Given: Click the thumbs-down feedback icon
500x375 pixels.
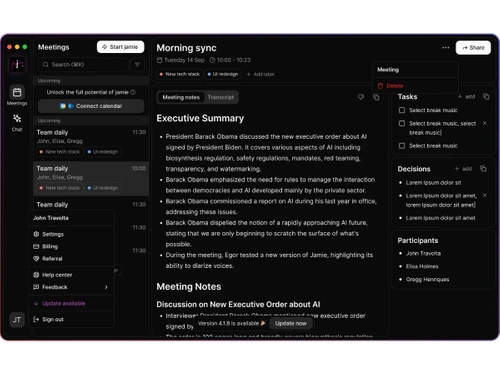Looking at the screenshot, I should tap(361, 97).
